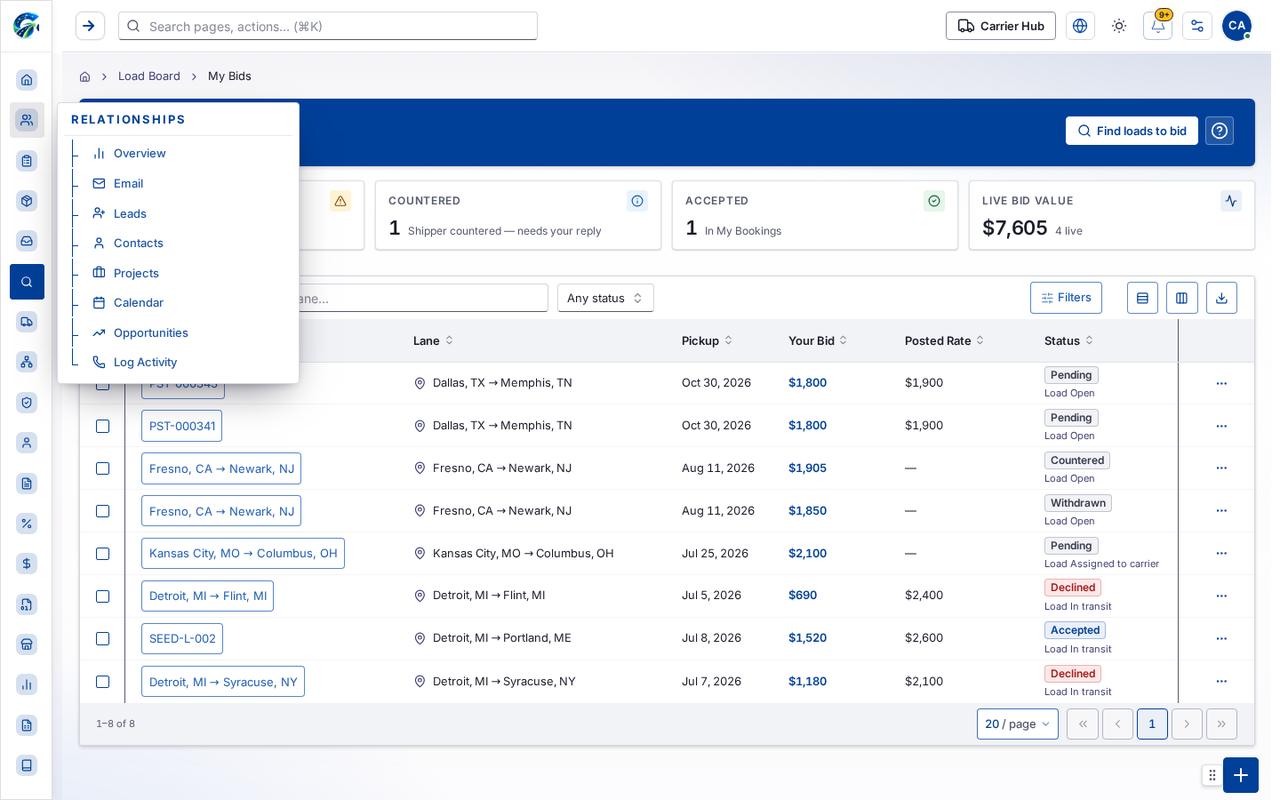Open row actions for SEED-L-002
This screenshot has width=1280, height=800.
click(1221, 638)
